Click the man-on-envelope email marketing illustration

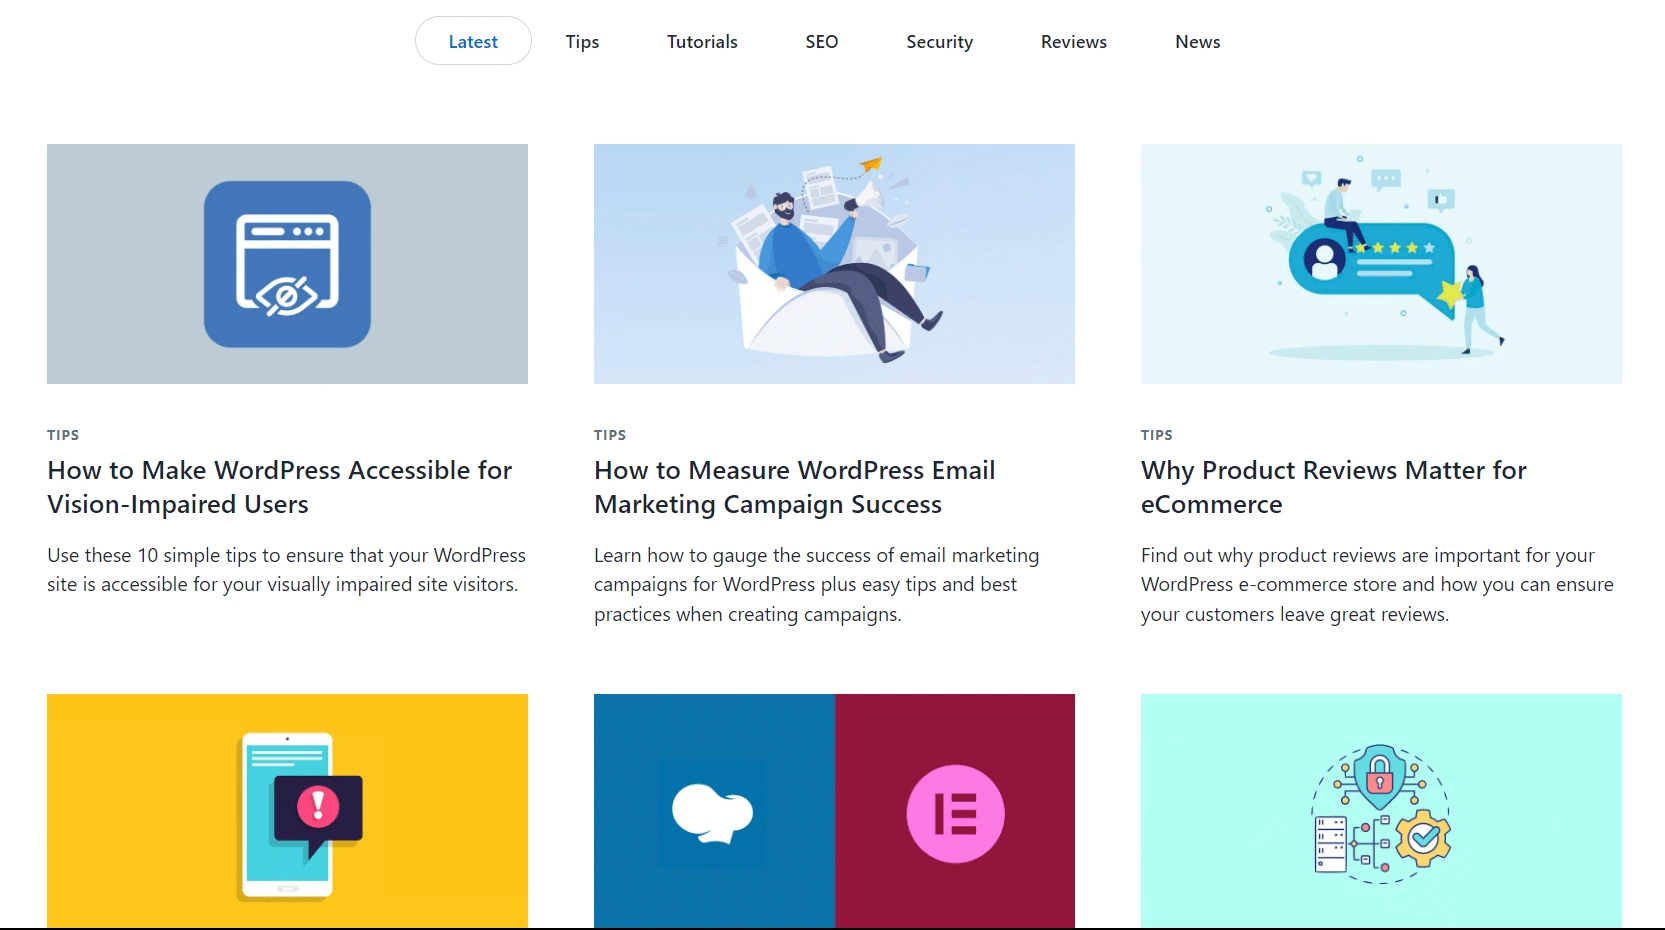(834, 264)
